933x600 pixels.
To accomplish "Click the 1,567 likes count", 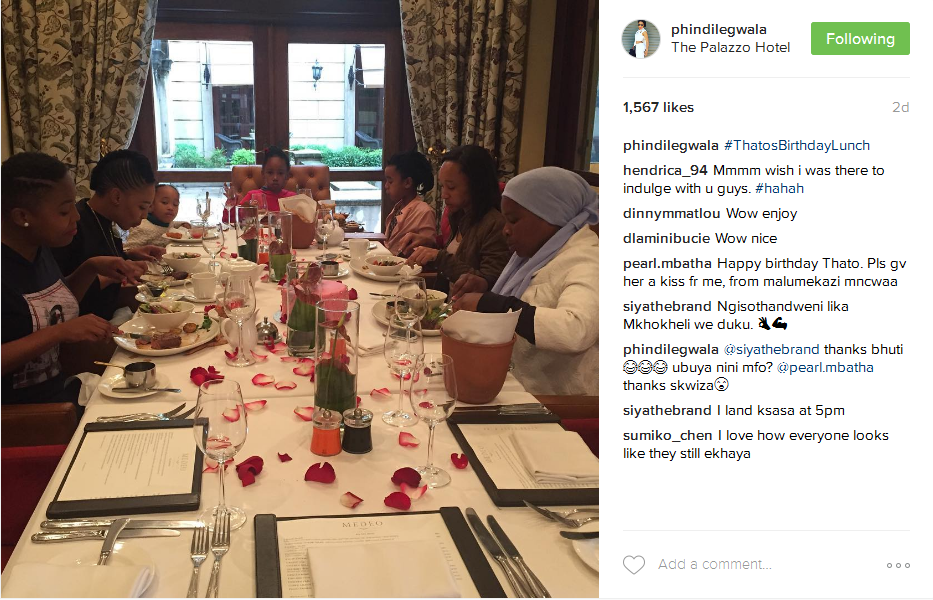I will (658, 108).
